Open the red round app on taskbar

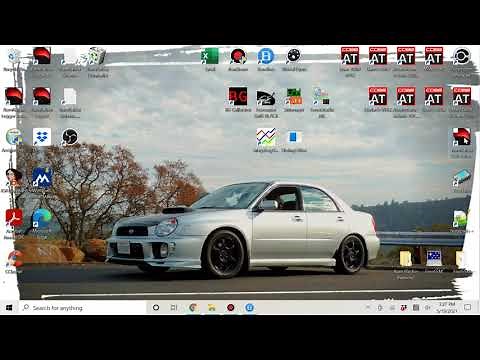click(x=230, y=308)
